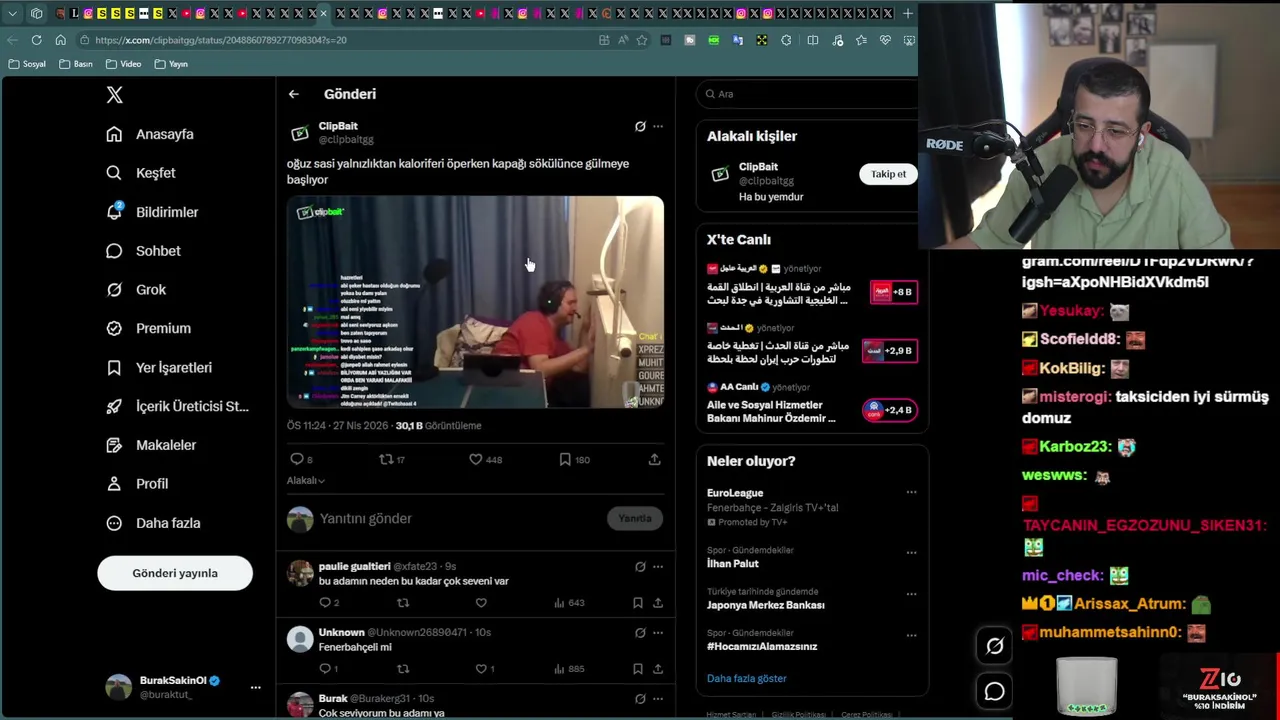Screen dimensions: 1280x720
Task: Add page to browser favorites star
Action: 642,40
